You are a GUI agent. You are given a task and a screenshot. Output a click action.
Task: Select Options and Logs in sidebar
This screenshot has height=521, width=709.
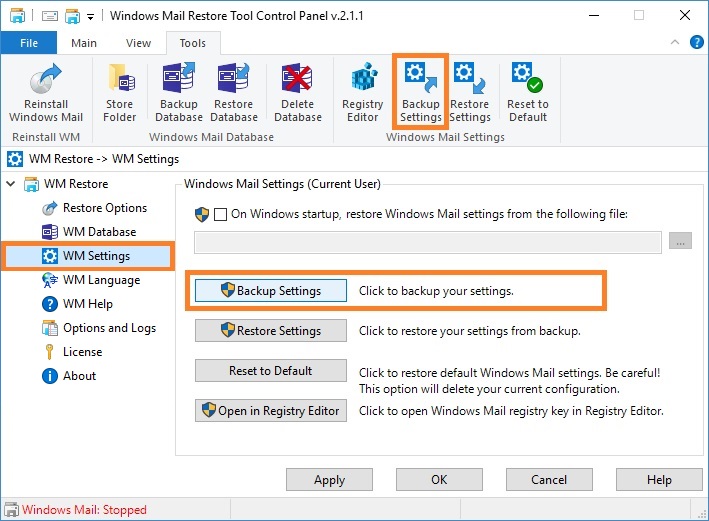tap(99, 328)
